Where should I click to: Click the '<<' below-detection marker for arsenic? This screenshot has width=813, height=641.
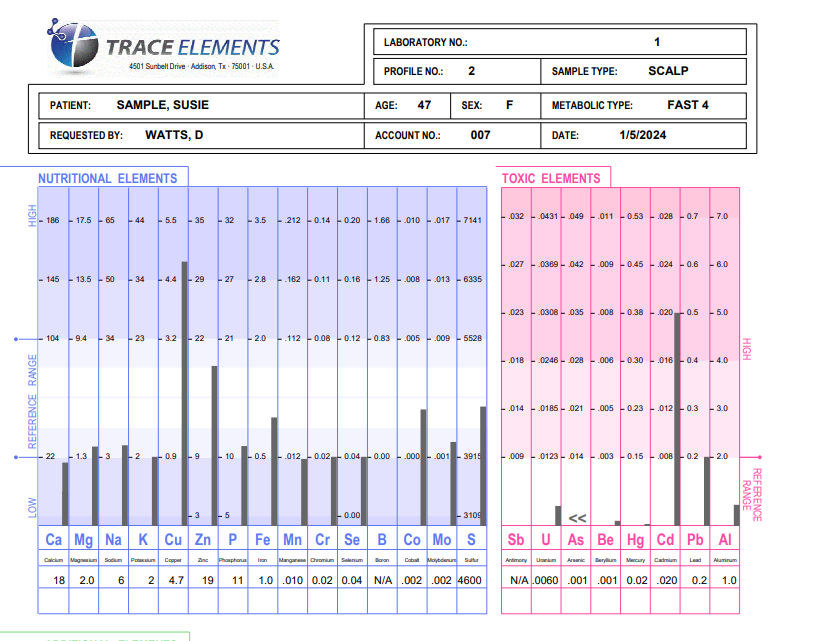pos(577,518)
